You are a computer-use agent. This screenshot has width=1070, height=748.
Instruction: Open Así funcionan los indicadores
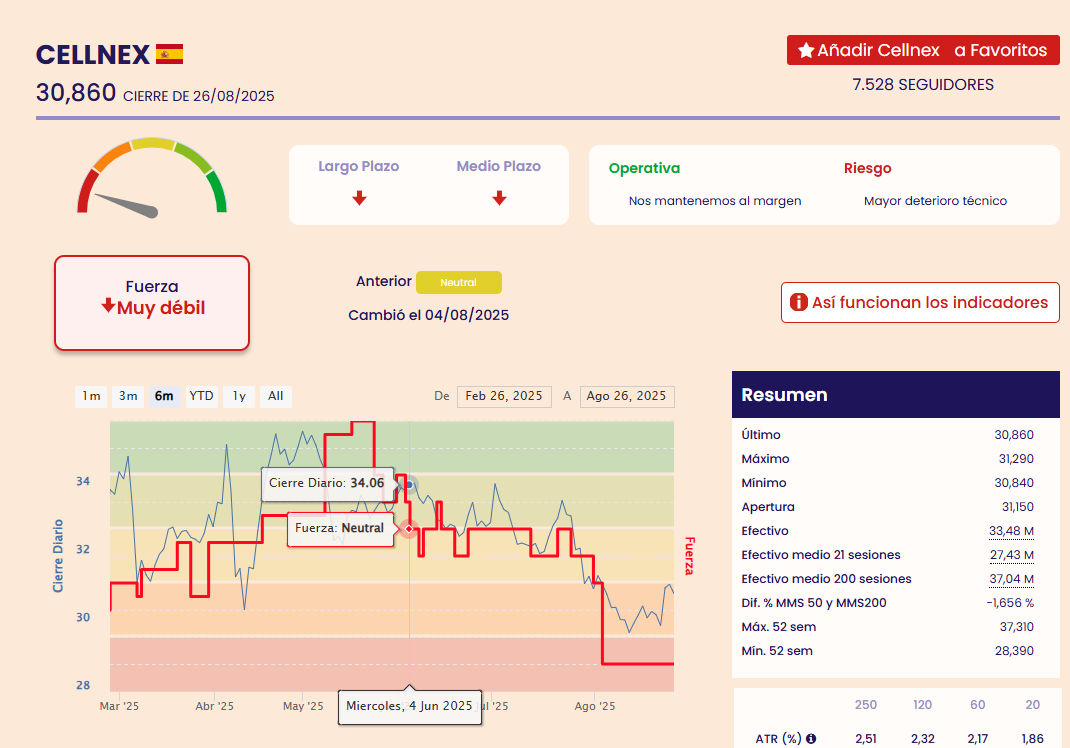920,302
